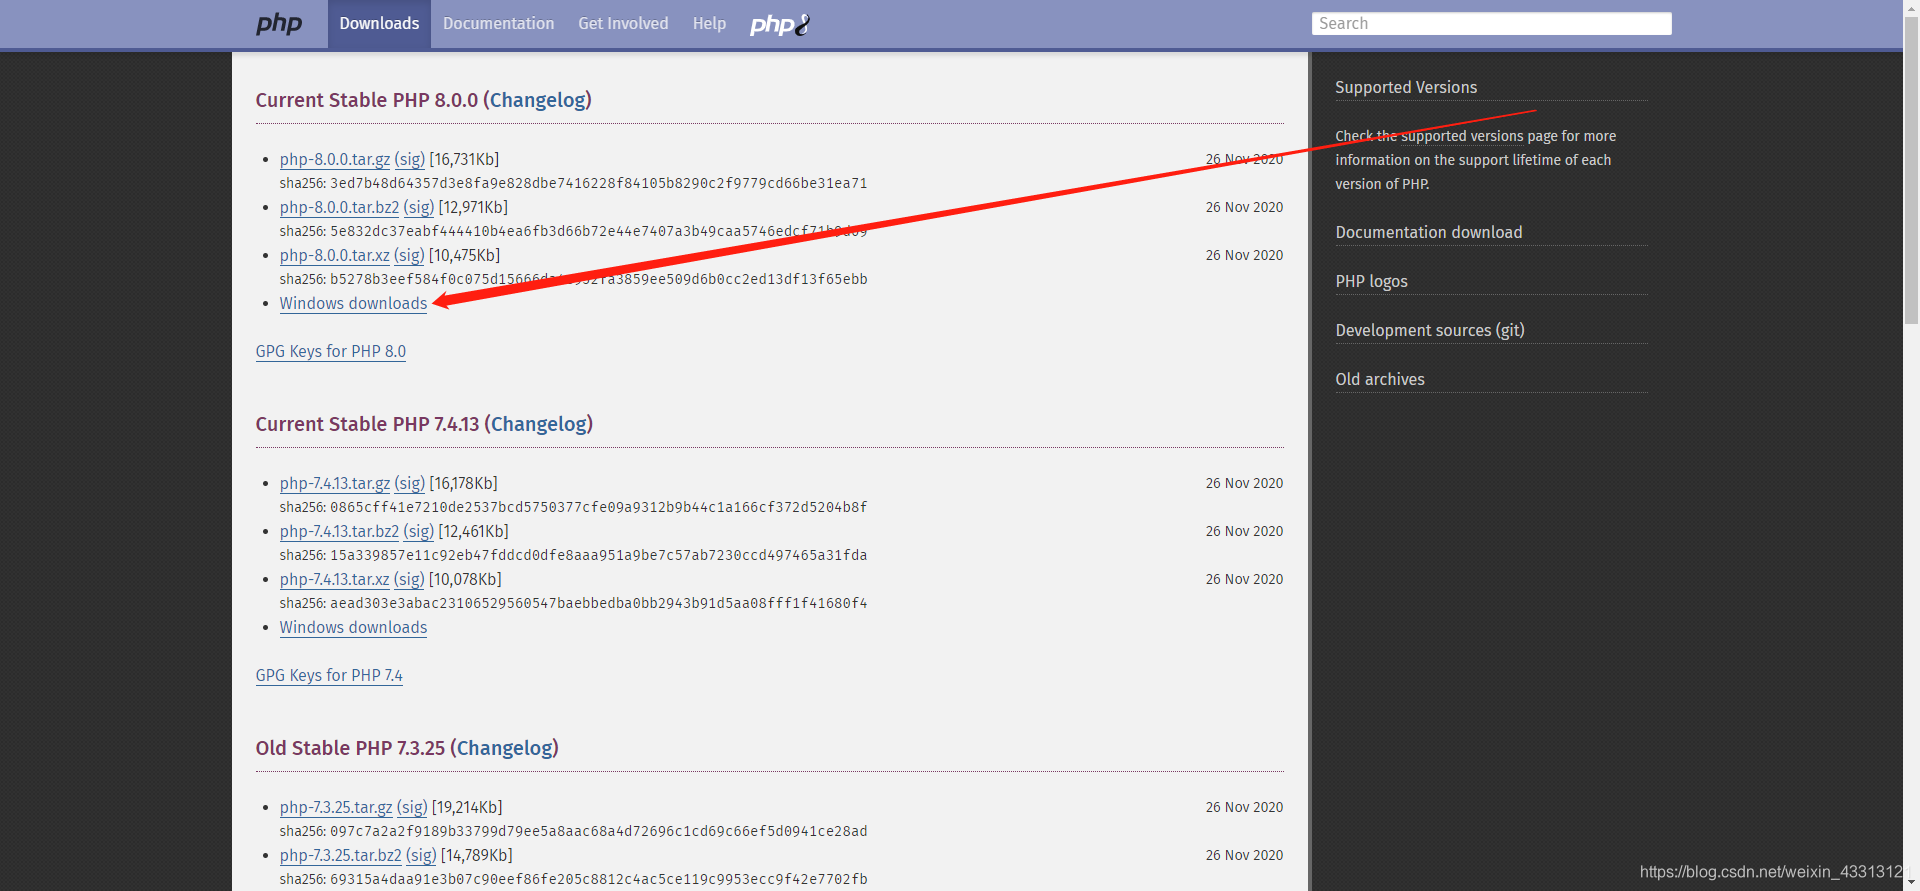Viewport: 1920px width, 891px height.
Task: Open the php8 logo link
Action: click(x=780, y=24)
